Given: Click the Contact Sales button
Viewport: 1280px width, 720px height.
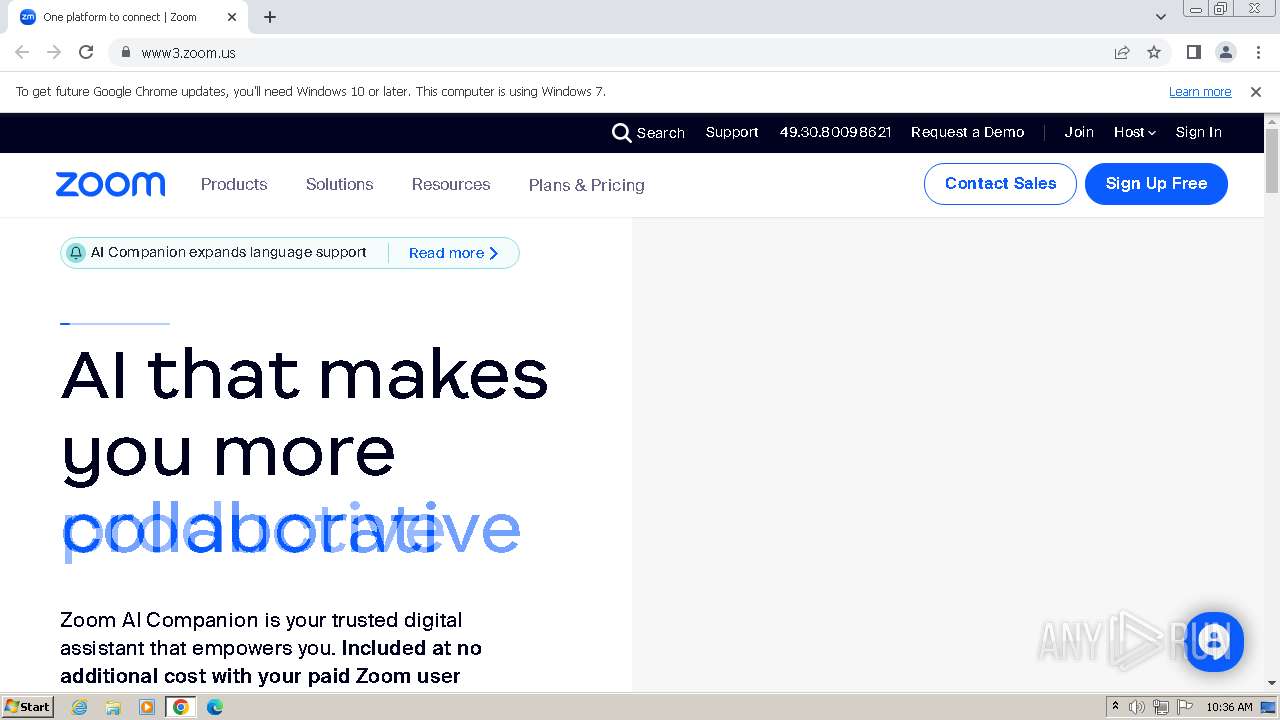Looking at the screenshot, I should pos(1000,184).
